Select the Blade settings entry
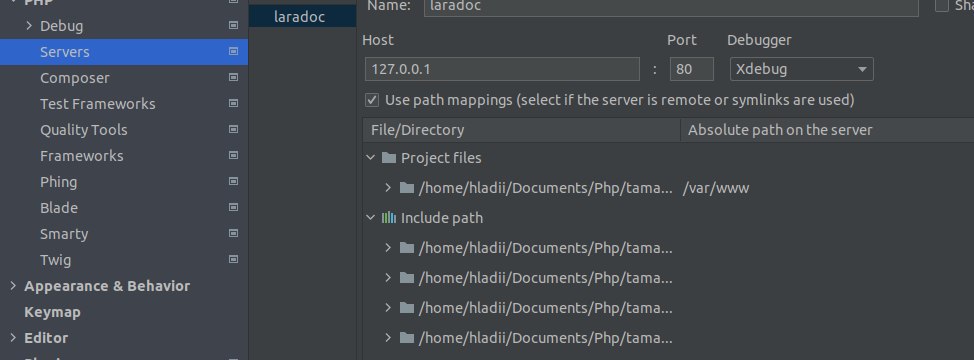 point(59,208)
